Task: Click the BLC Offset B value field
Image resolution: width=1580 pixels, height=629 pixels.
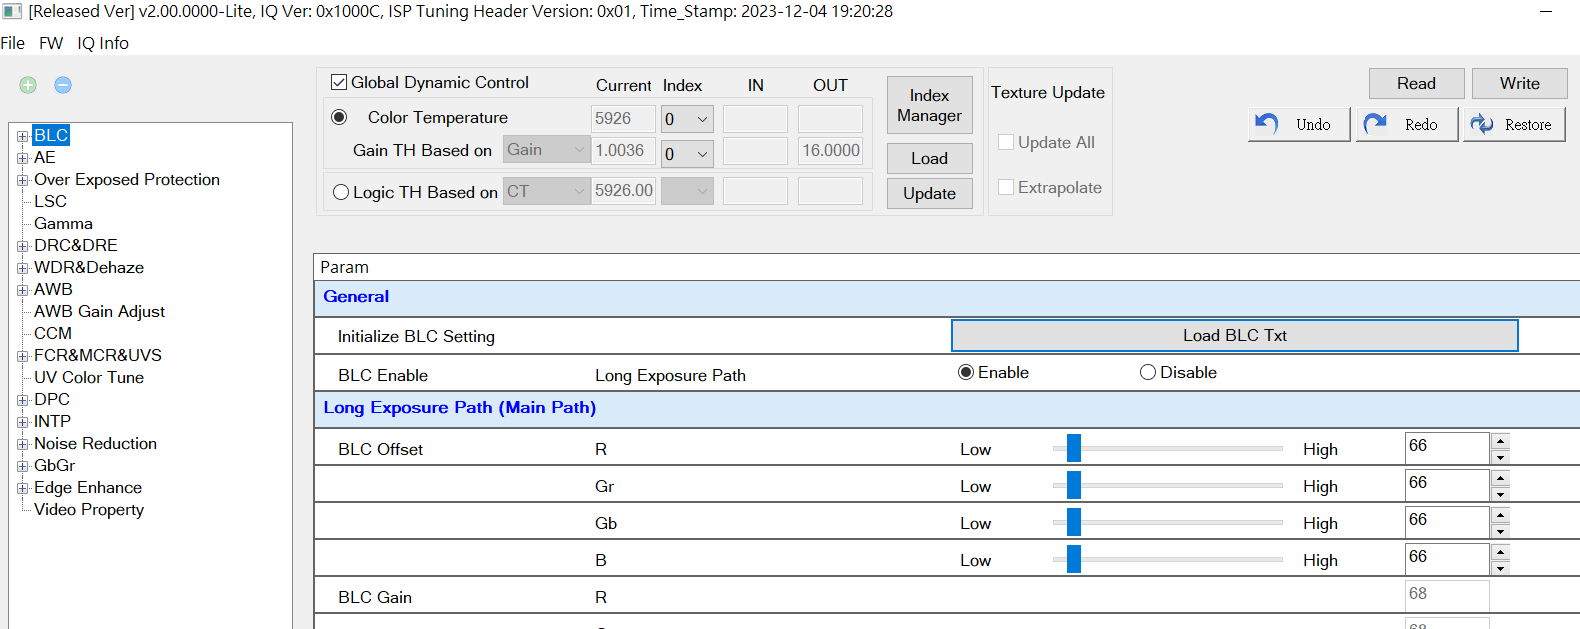Action: [x=1446, y=558]
